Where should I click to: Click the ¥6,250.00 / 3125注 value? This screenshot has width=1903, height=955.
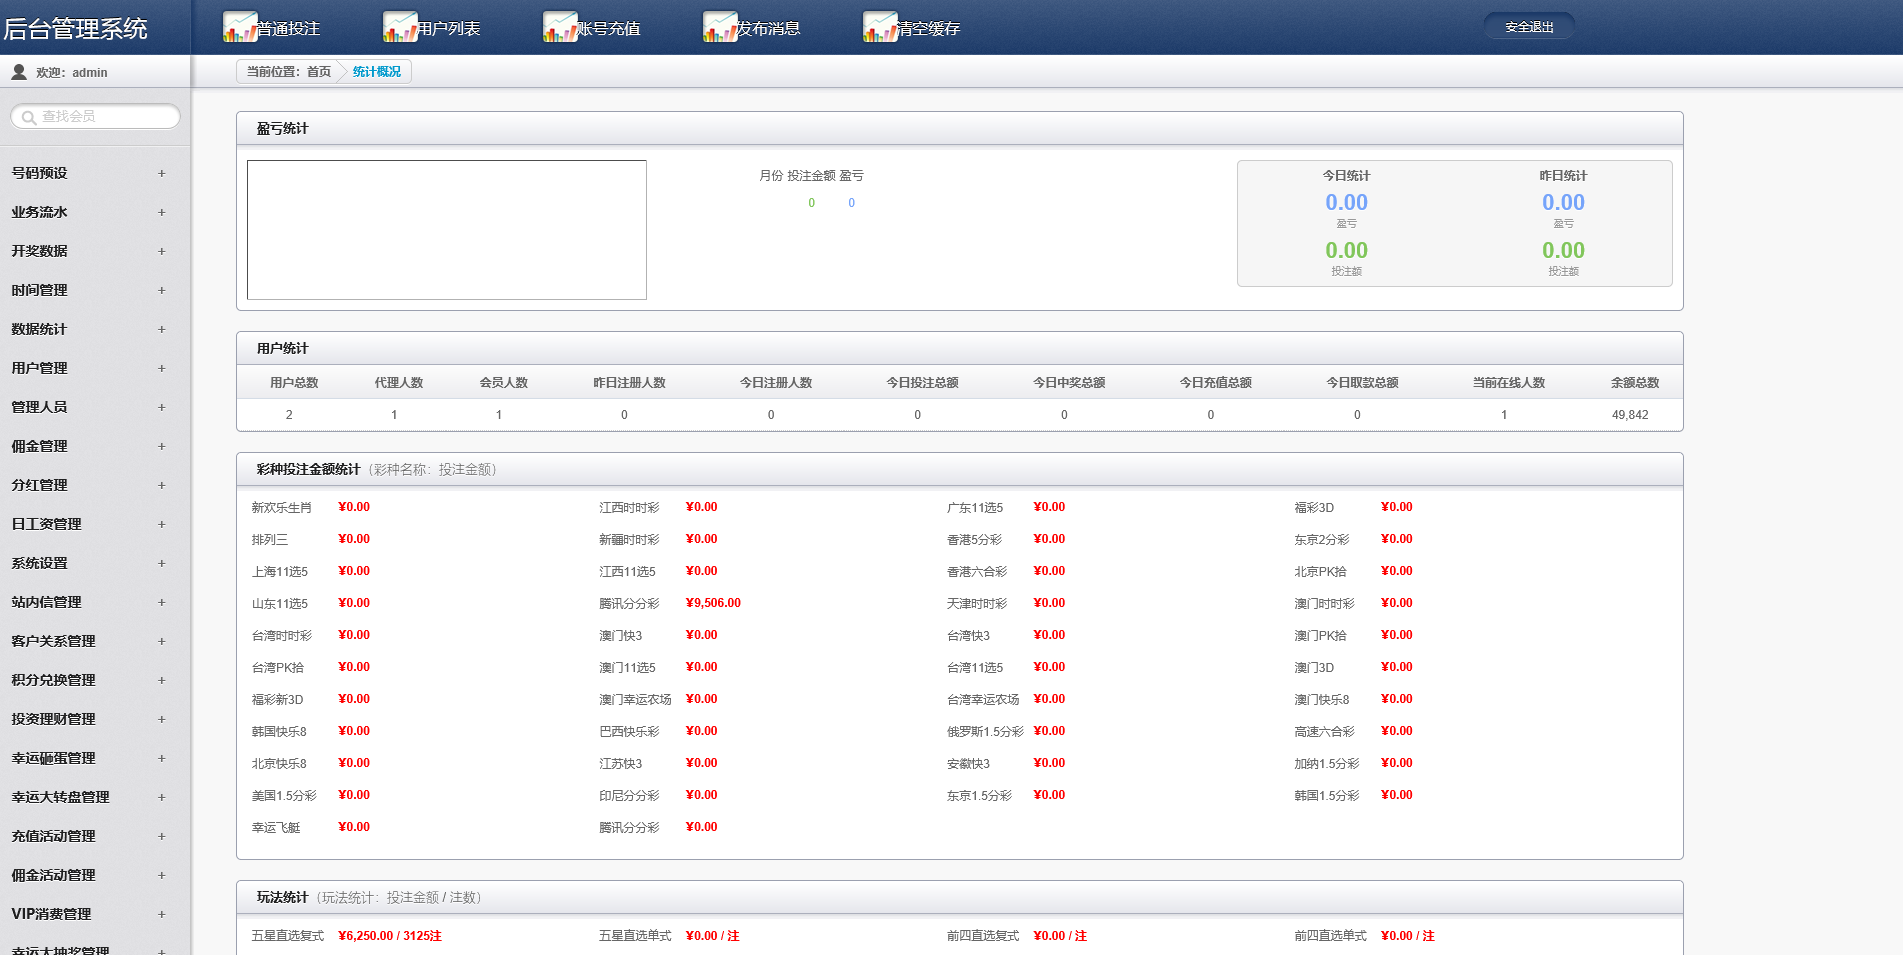(x=390, y=936)
